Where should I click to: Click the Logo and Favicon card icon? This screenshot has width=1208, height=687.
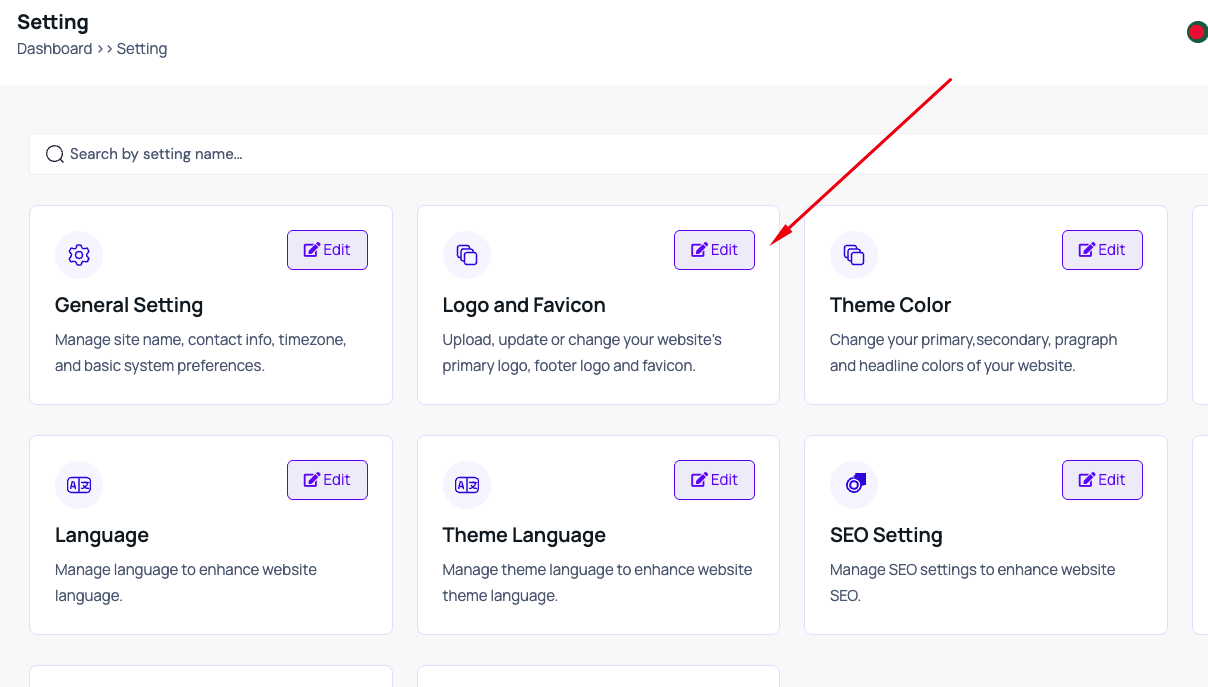467,255
